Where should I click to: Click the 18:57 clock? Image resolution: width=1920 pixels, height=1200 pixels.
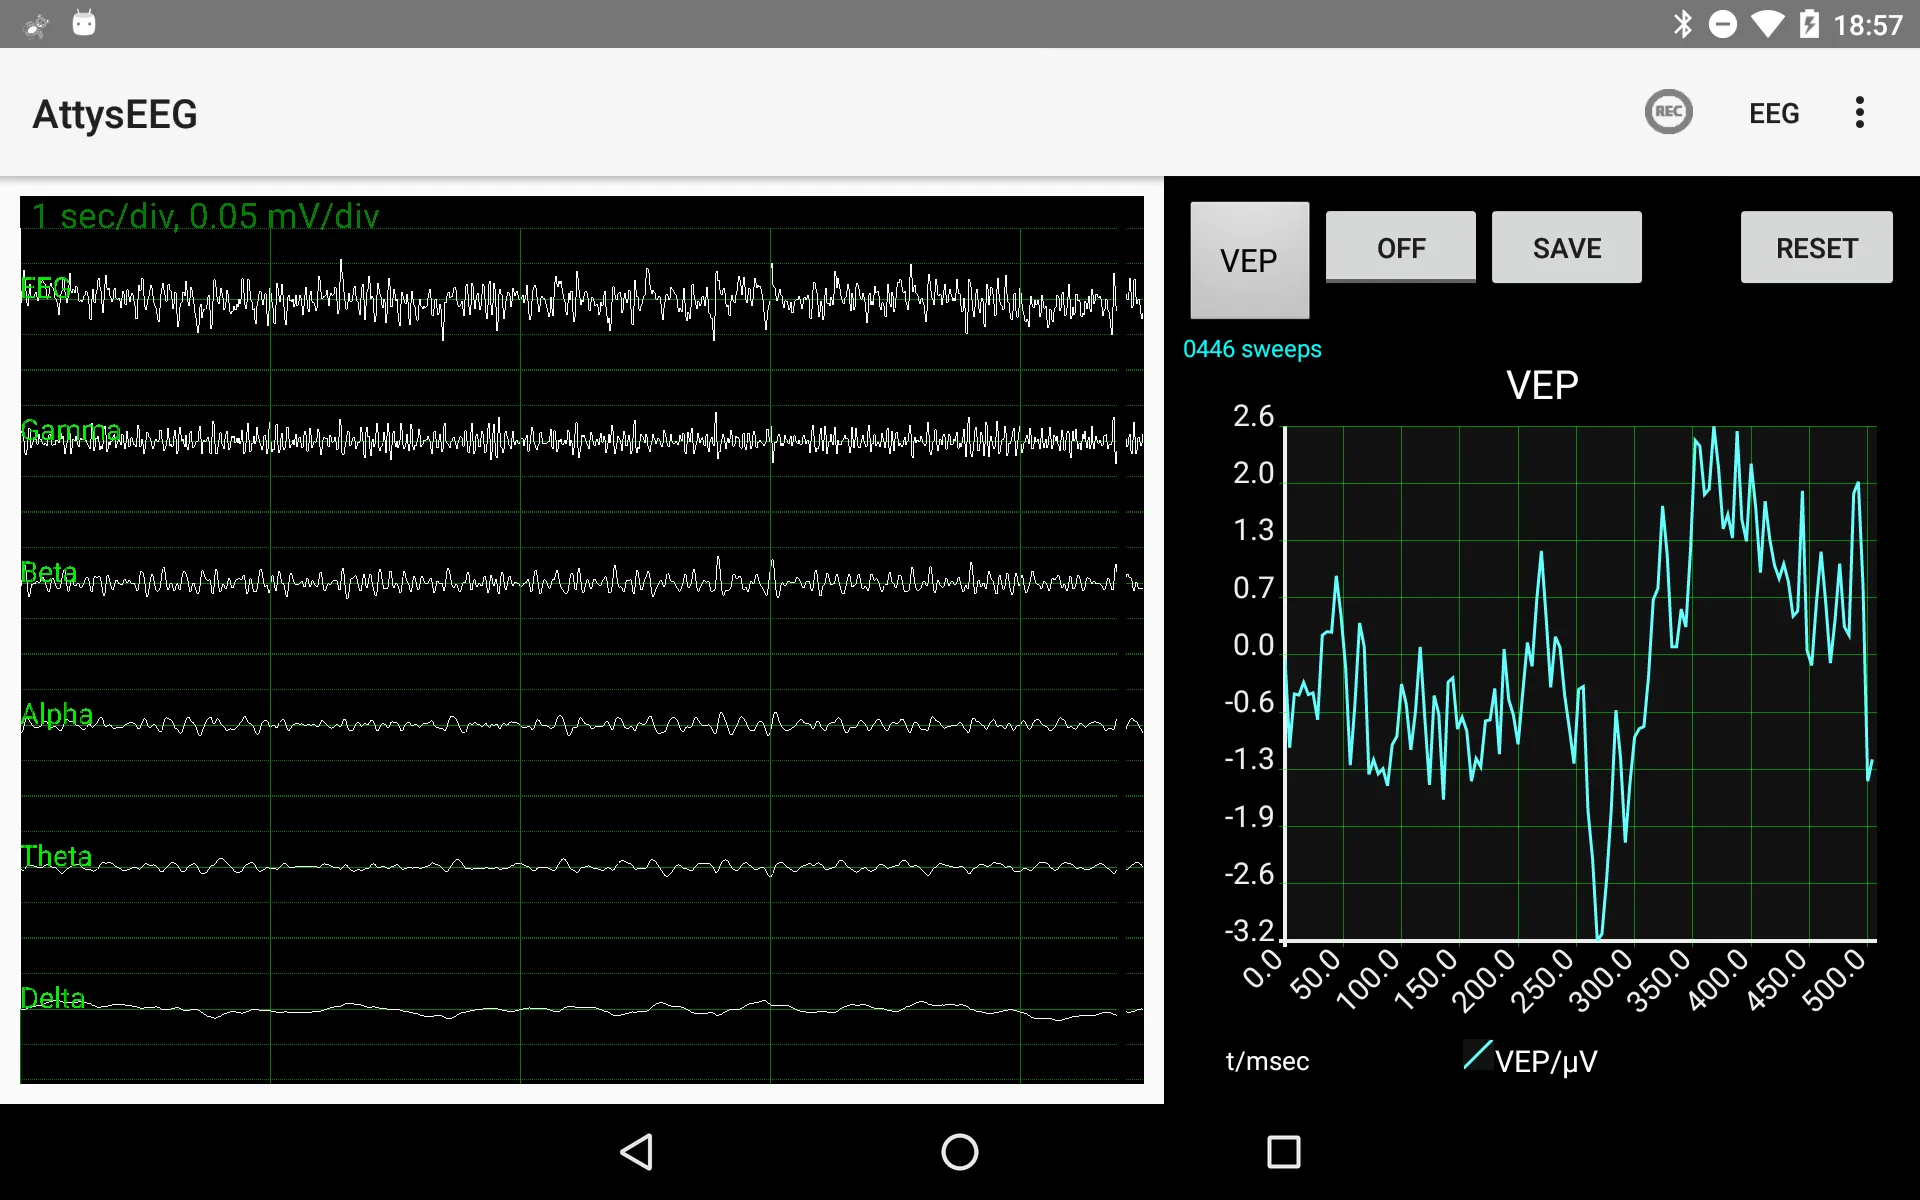pos(1867,25)
